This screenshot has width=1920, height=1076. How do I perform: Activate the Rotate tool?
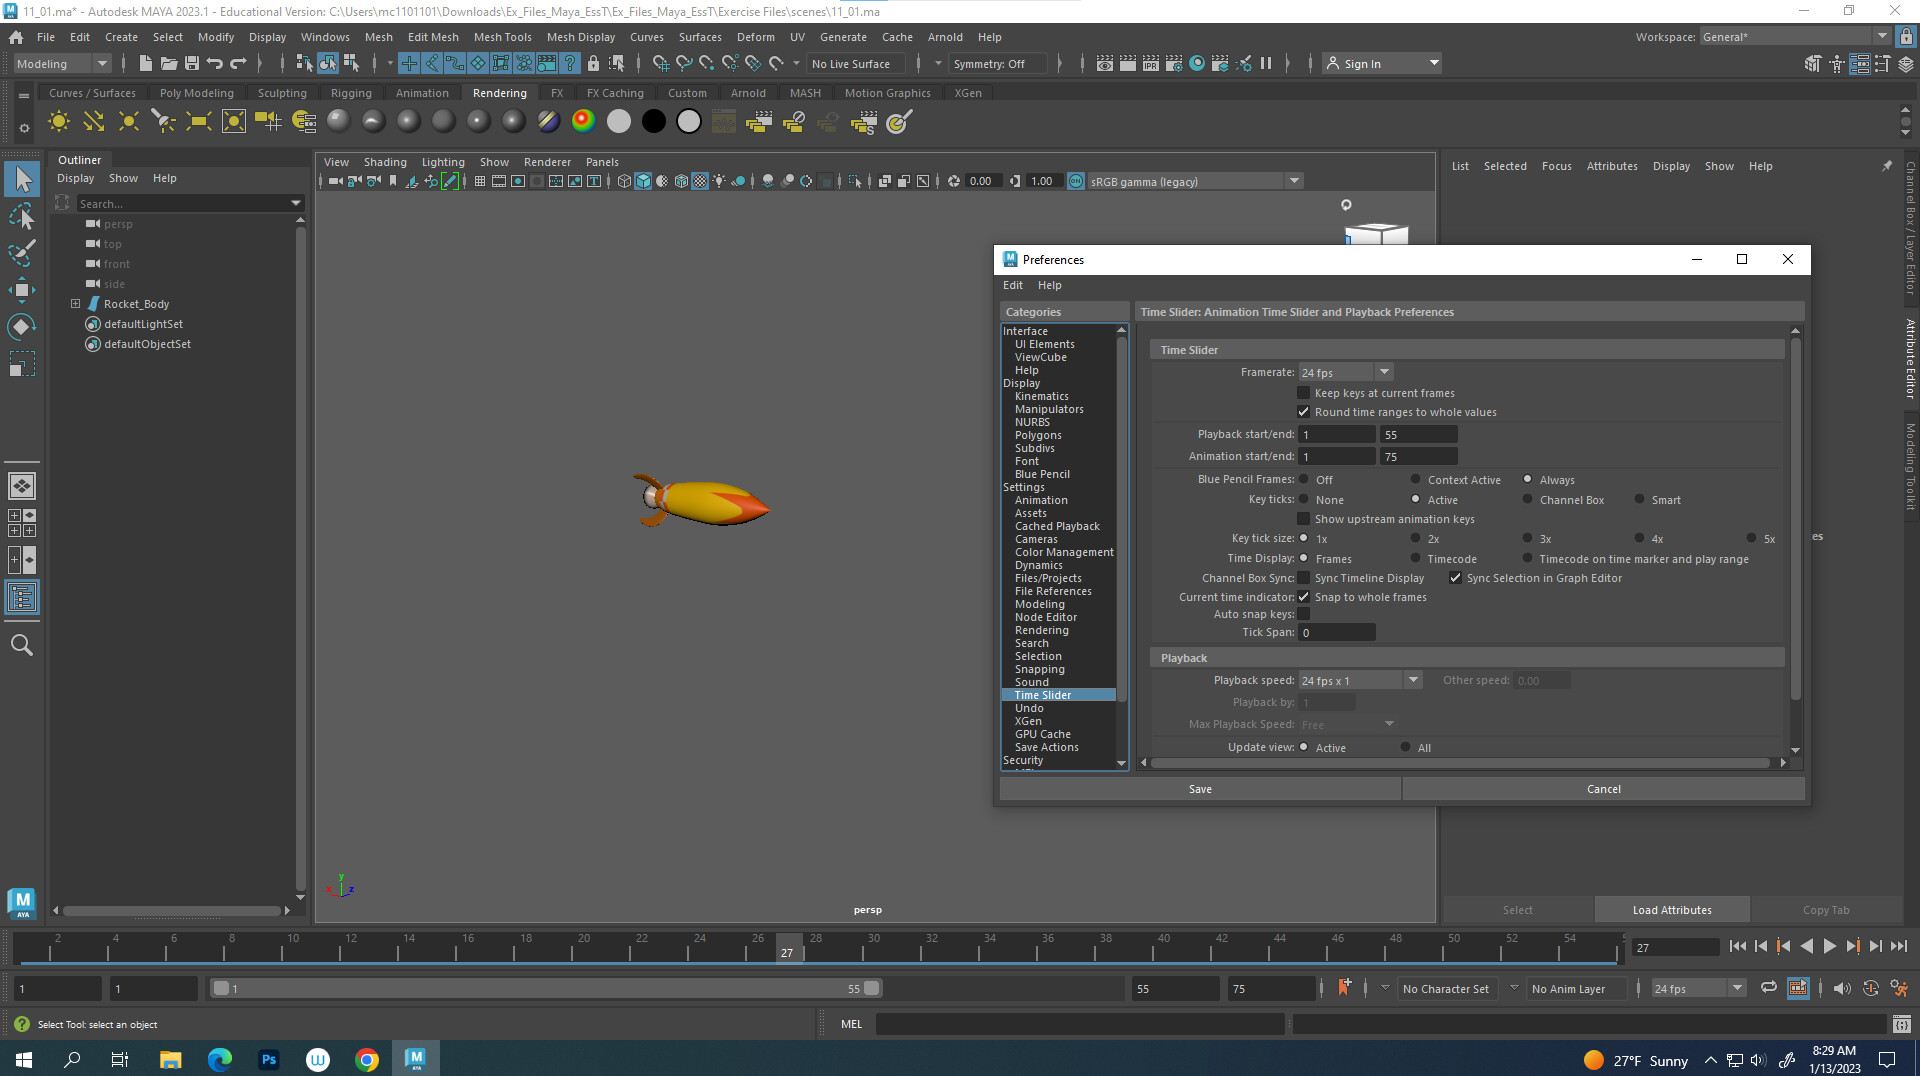pyautogui.click(x=22, y=326)
